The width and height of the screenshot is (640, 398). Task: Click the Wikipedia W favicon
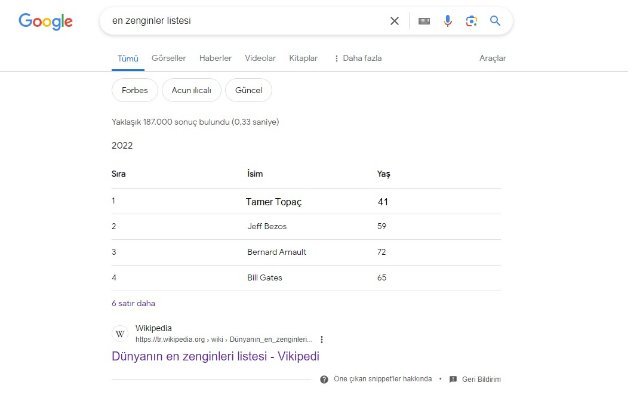tap(120, 334)
